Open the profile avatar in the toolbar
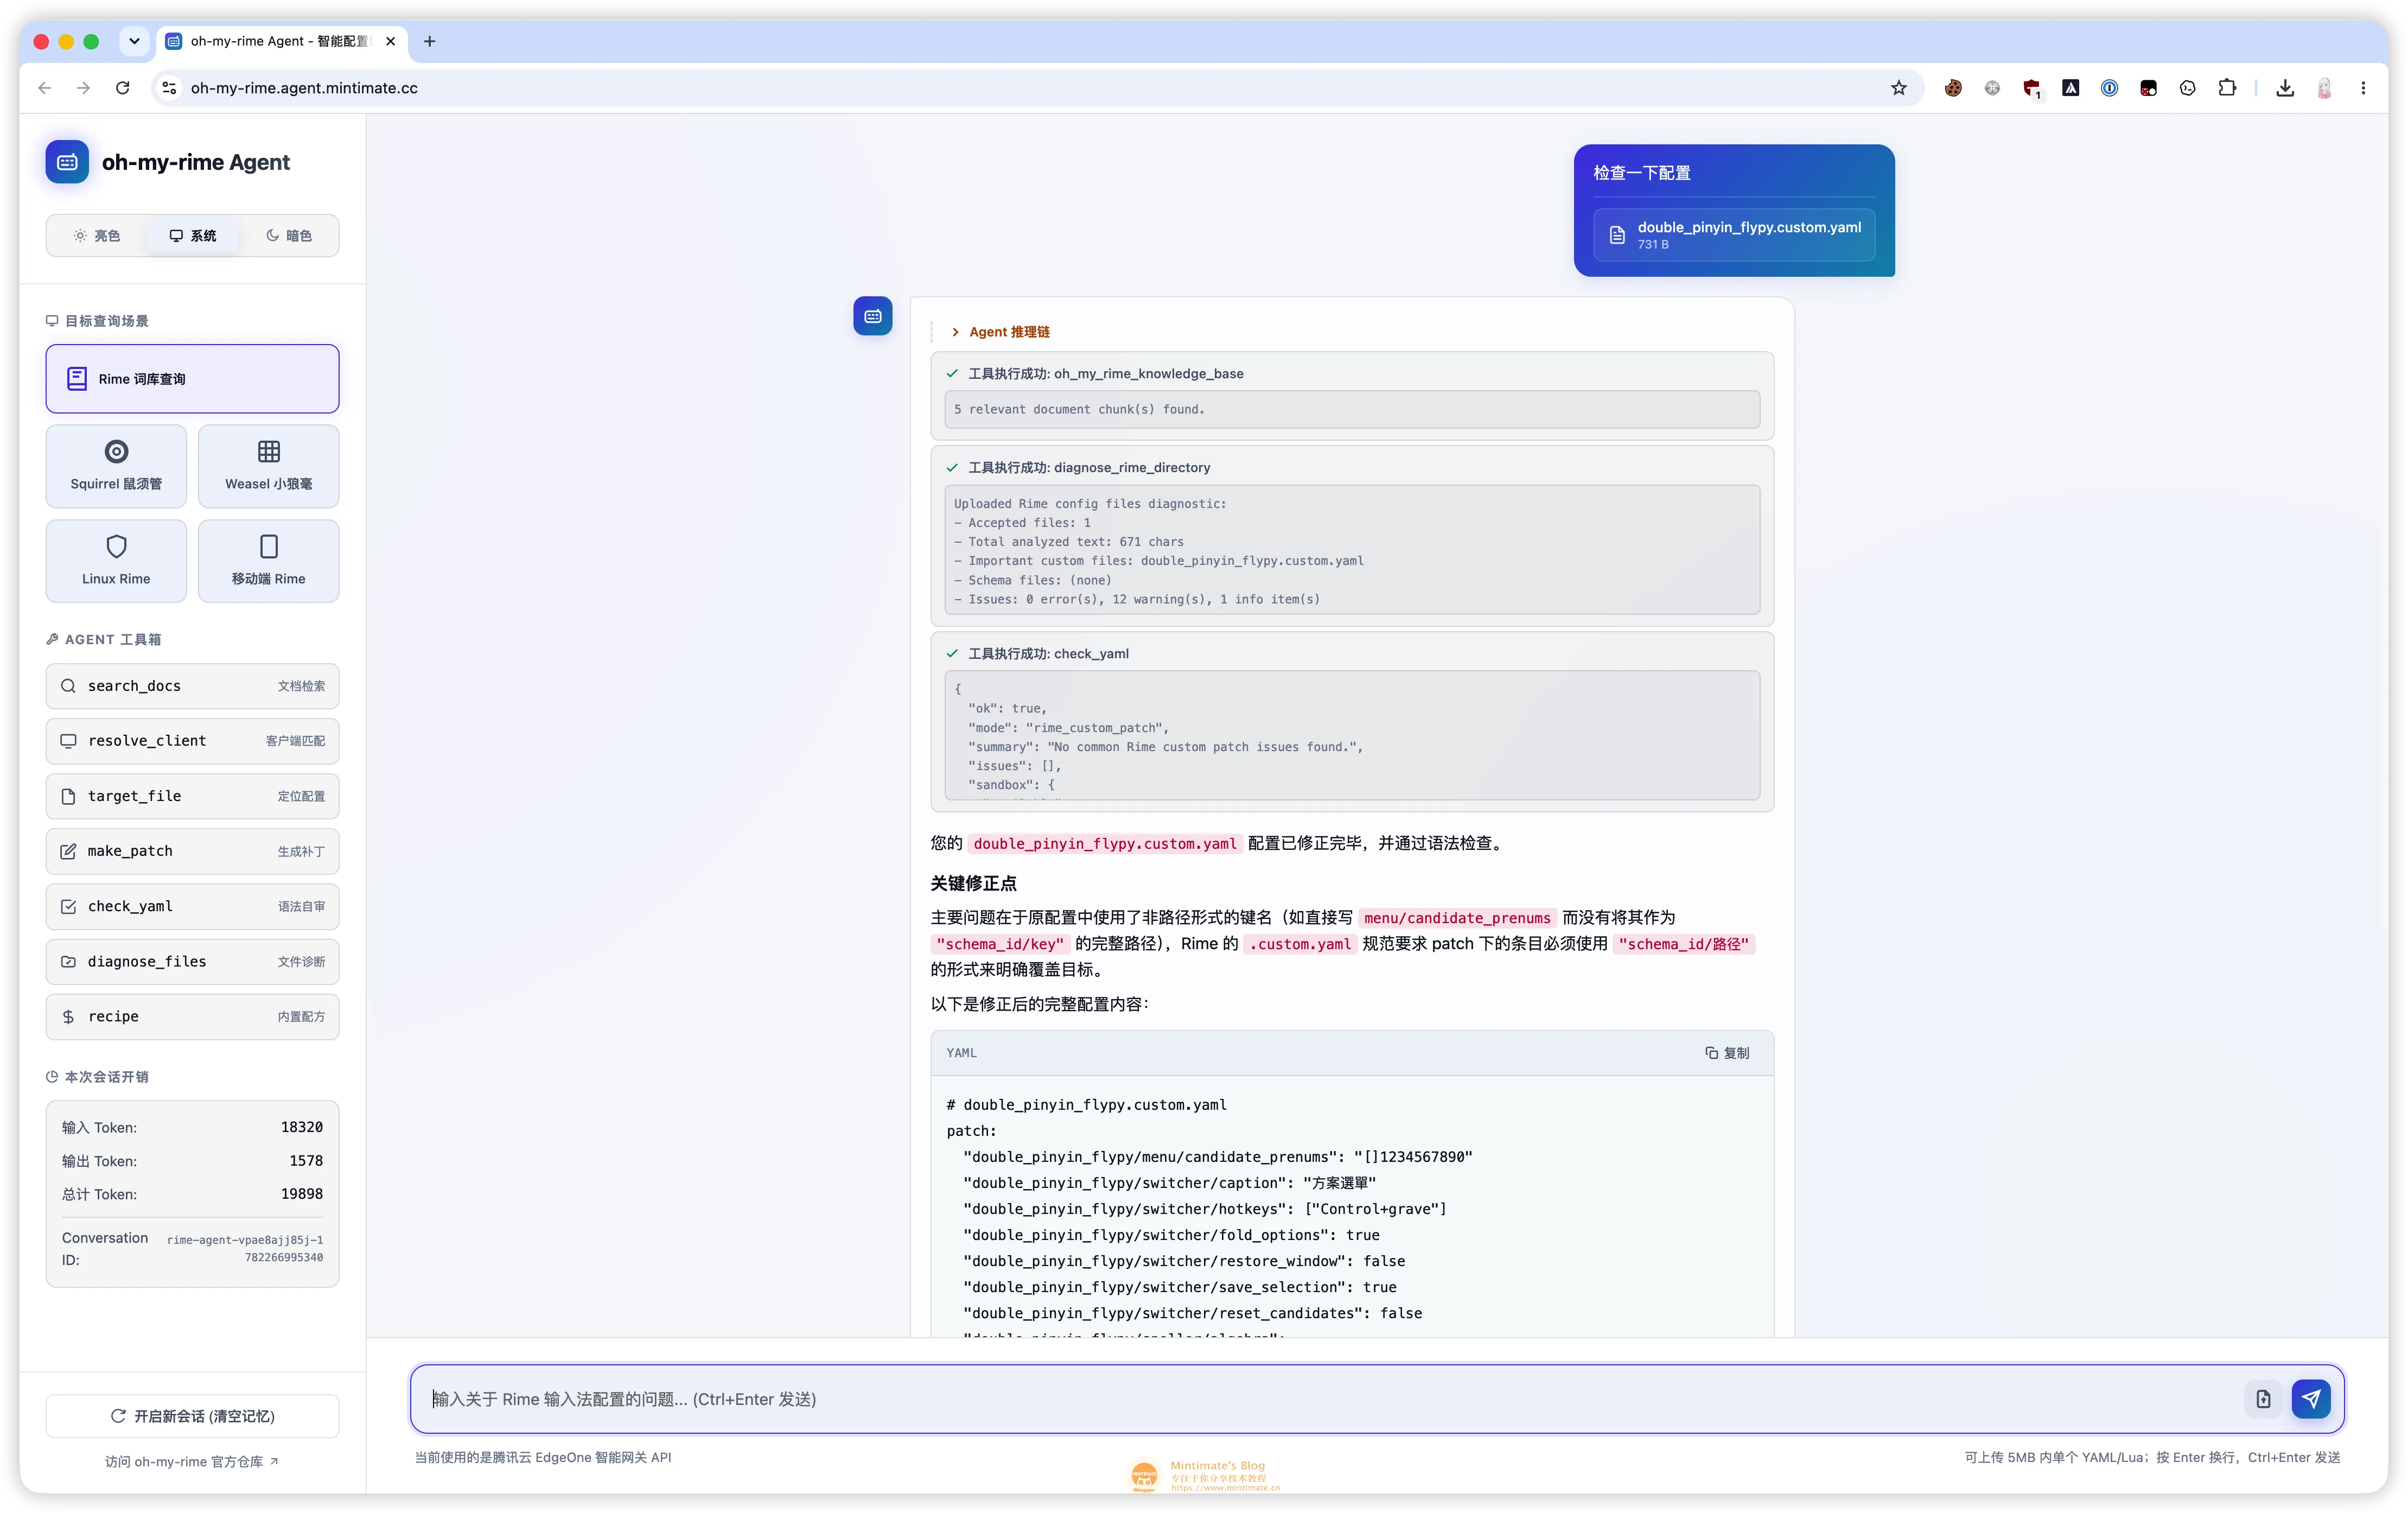The image size is (2408, 1513). 2325,88
